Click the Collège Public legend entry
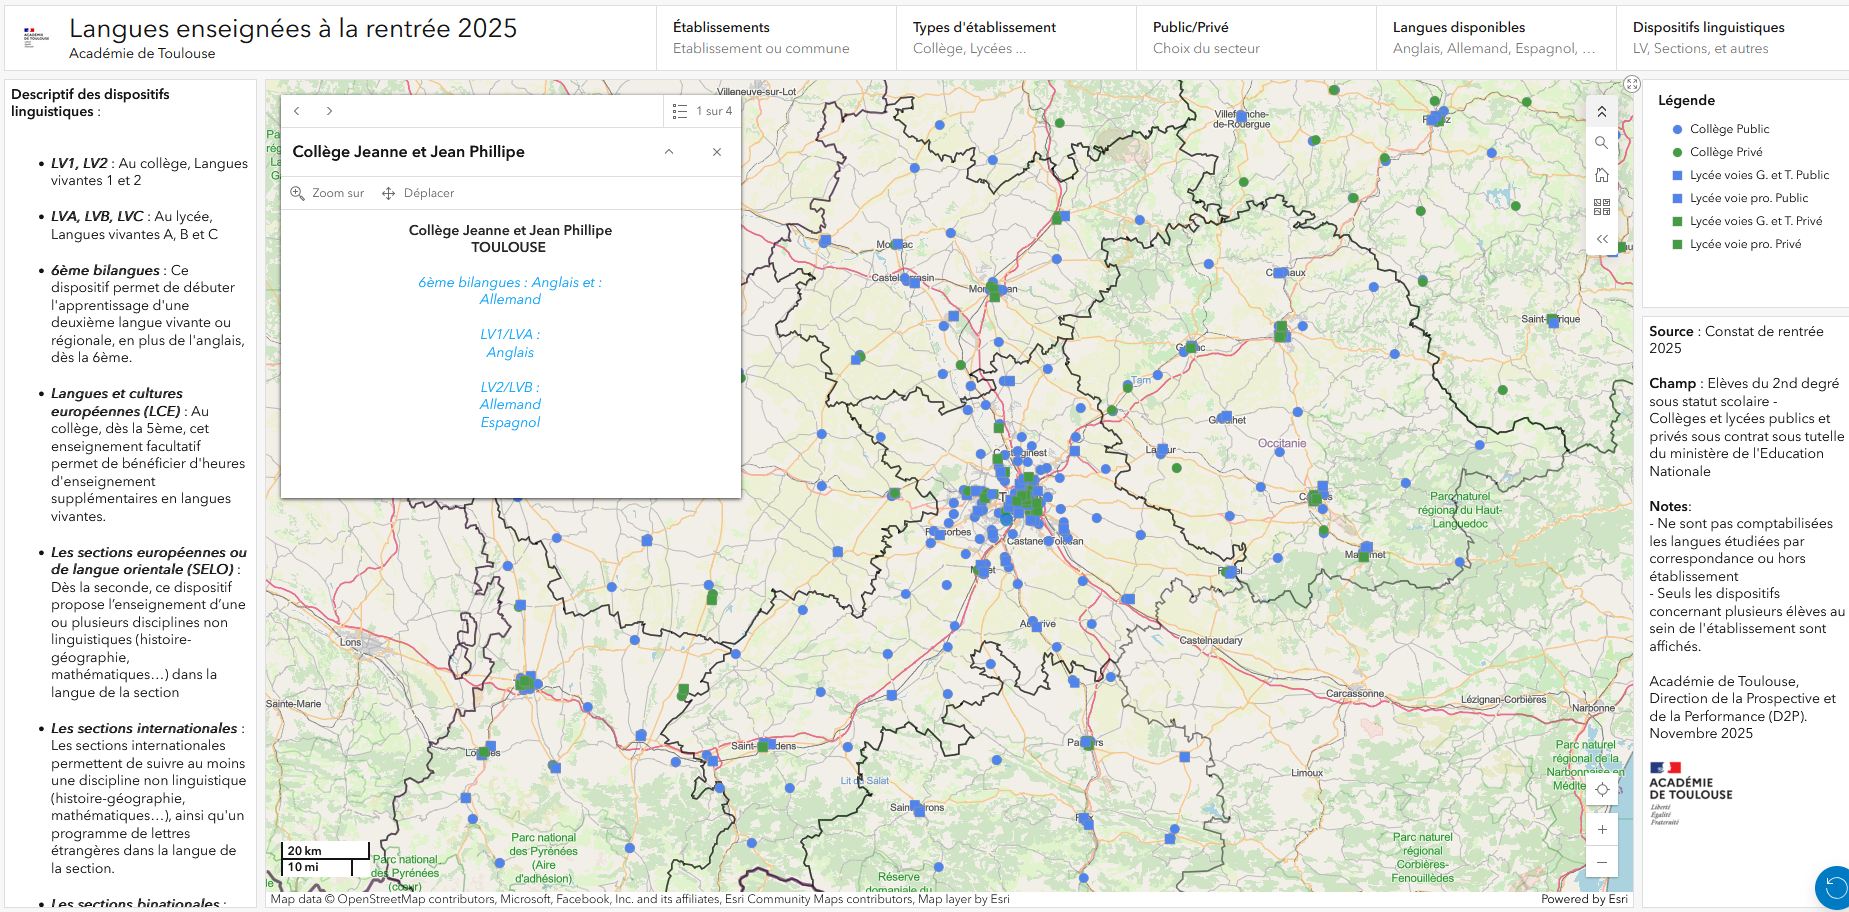1849x912 pixels. pos(1729,129)
